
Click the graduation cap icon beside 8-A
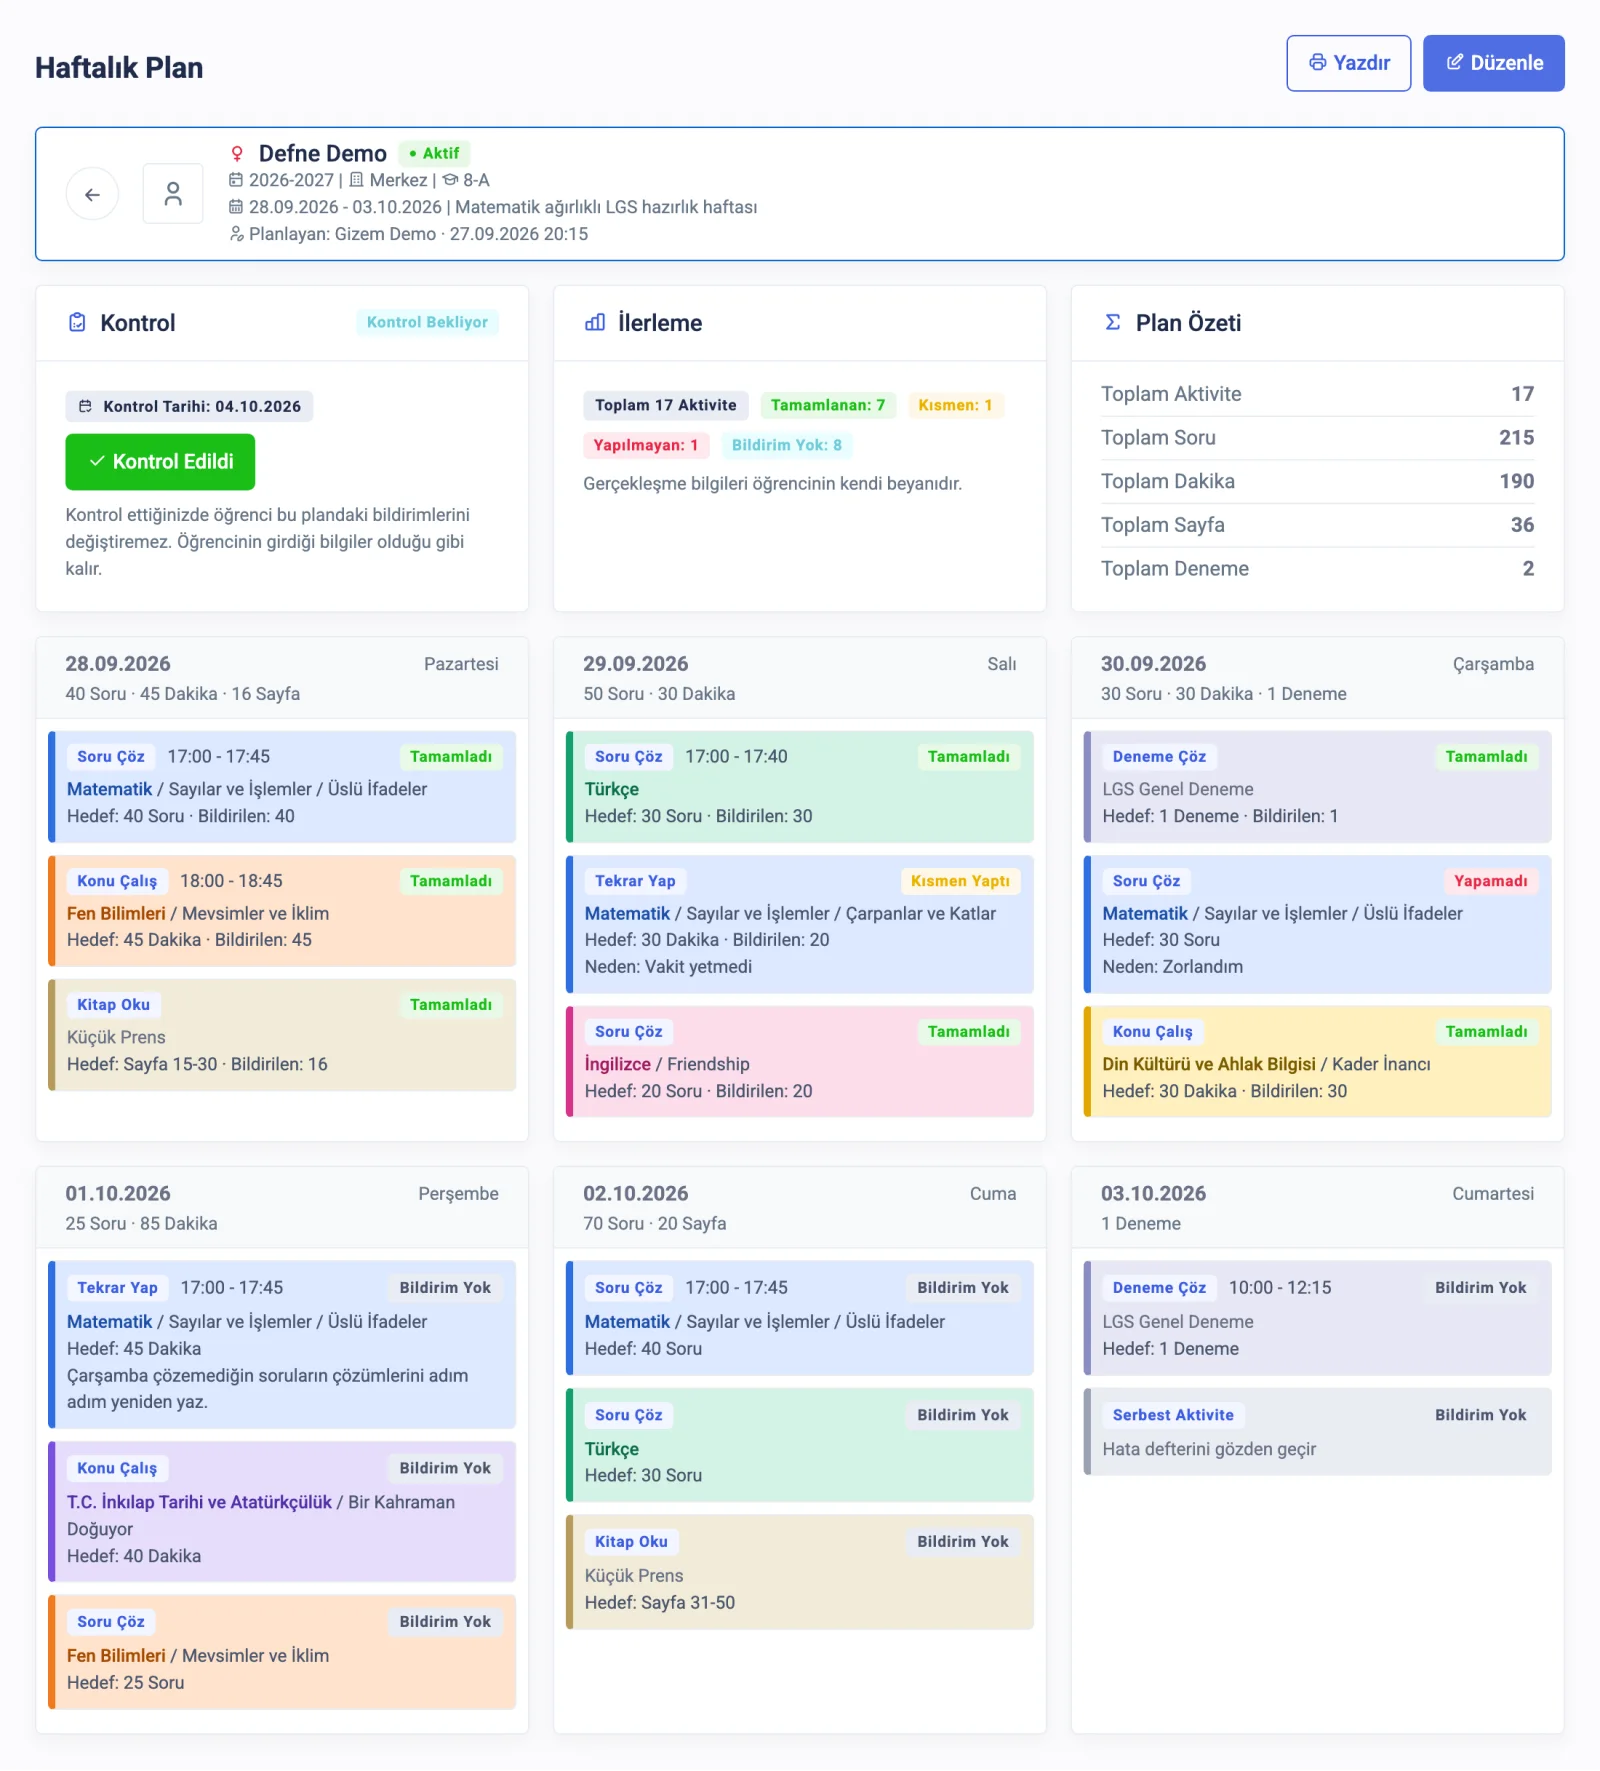(x=450, y=180)
